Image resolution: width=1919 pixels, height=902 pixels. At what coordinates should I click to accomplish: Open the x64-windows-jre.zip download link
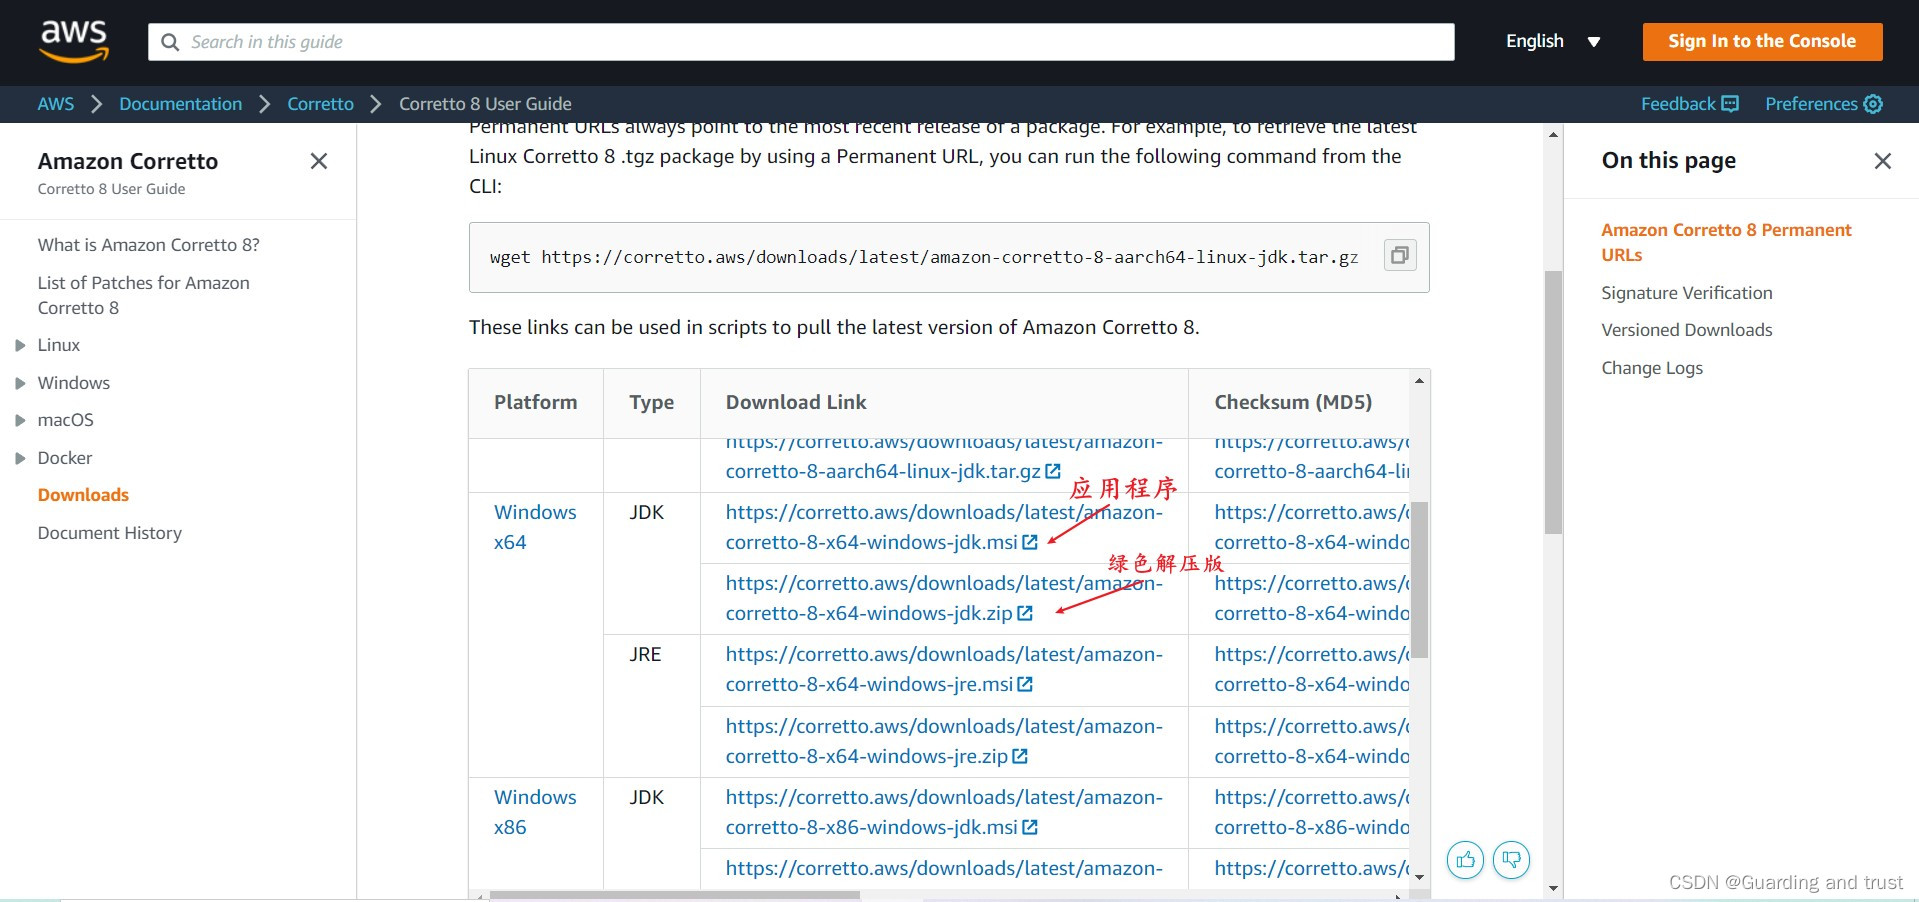pos(943,741)
